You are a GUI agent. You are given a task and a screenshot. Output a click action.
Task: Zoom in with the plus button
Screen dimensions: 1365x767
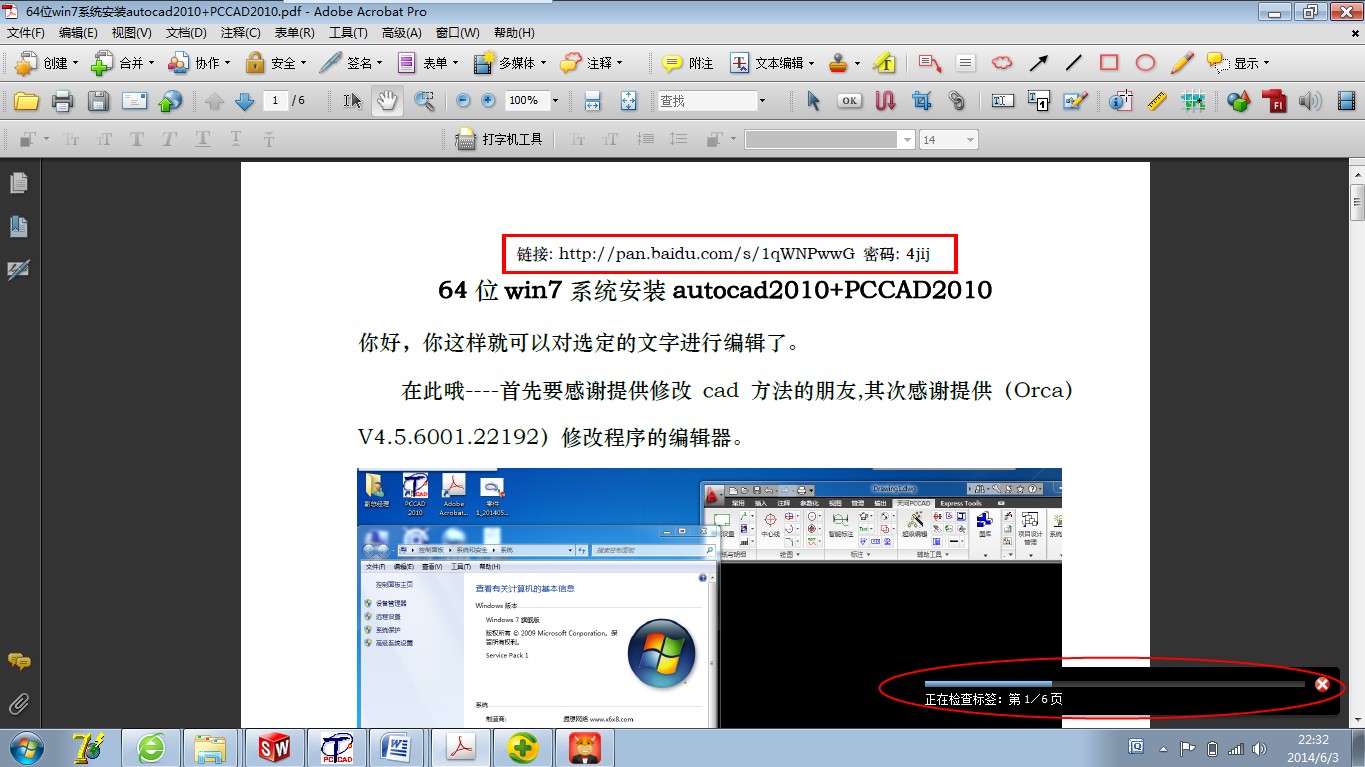pos(488,101)
